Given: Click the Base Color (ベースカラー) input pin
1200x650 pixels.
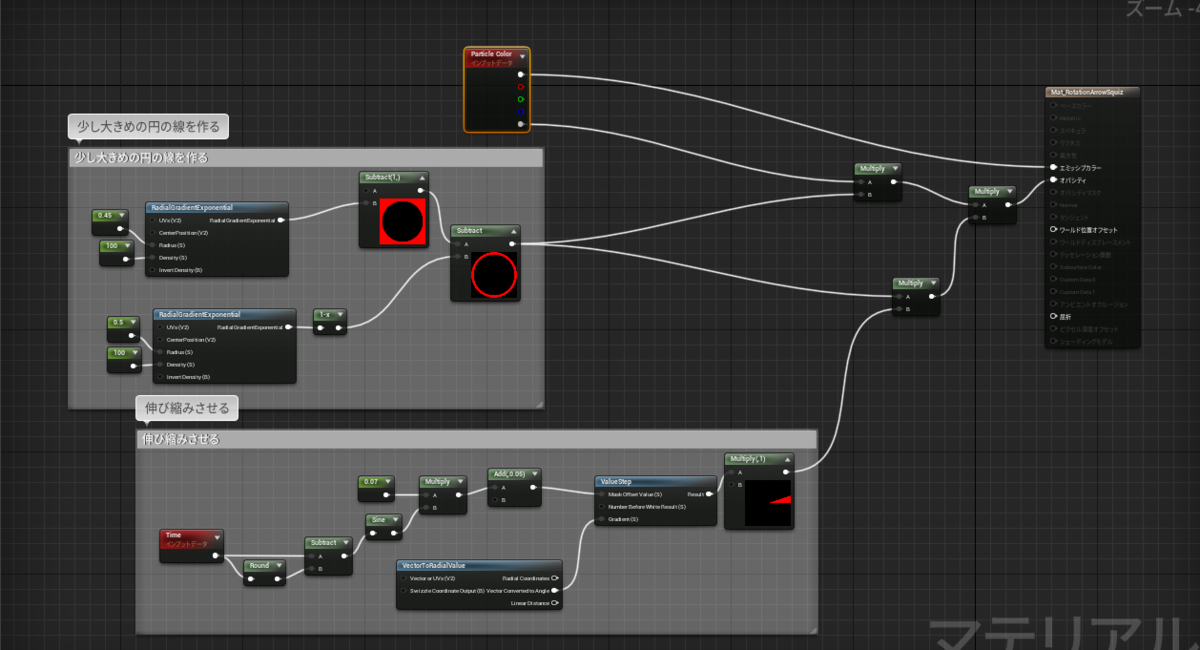Looking at the screenshot, I should [x=1054, y=105].
